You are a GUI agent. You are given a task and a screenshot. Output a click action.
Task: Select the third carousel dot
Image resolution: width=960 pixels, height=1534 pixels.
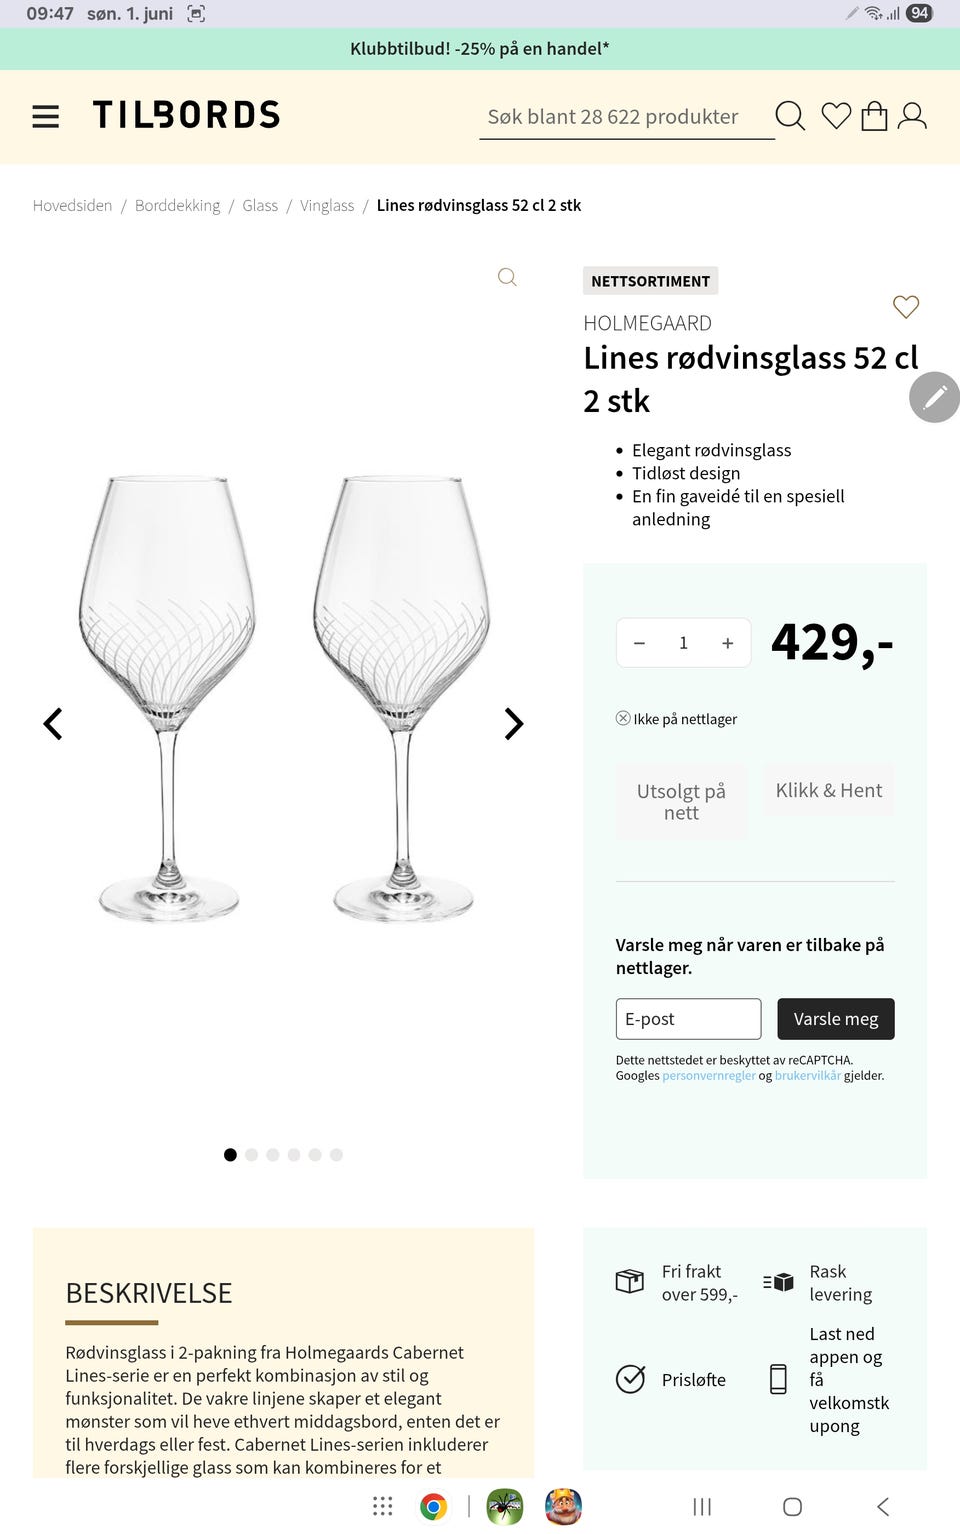tap(272, 1154)
